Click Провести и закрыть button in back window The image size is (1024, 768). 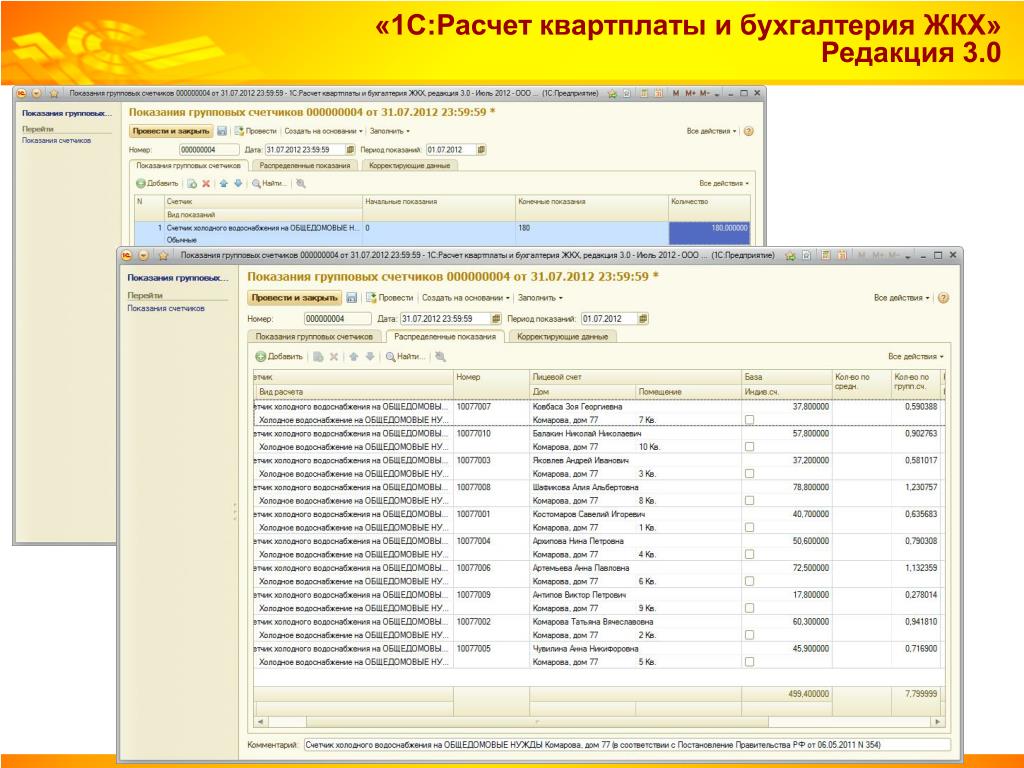pos(171,131)
